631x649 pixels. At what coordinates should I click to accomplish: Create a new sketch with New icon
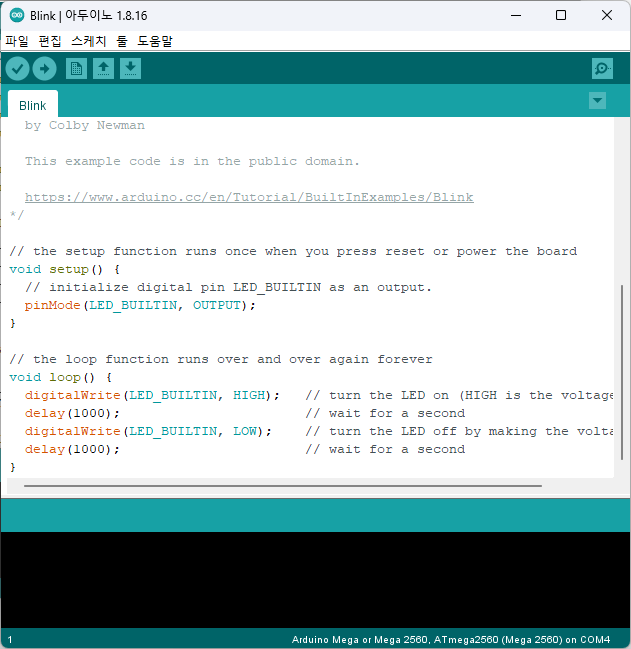coord(77,68)
